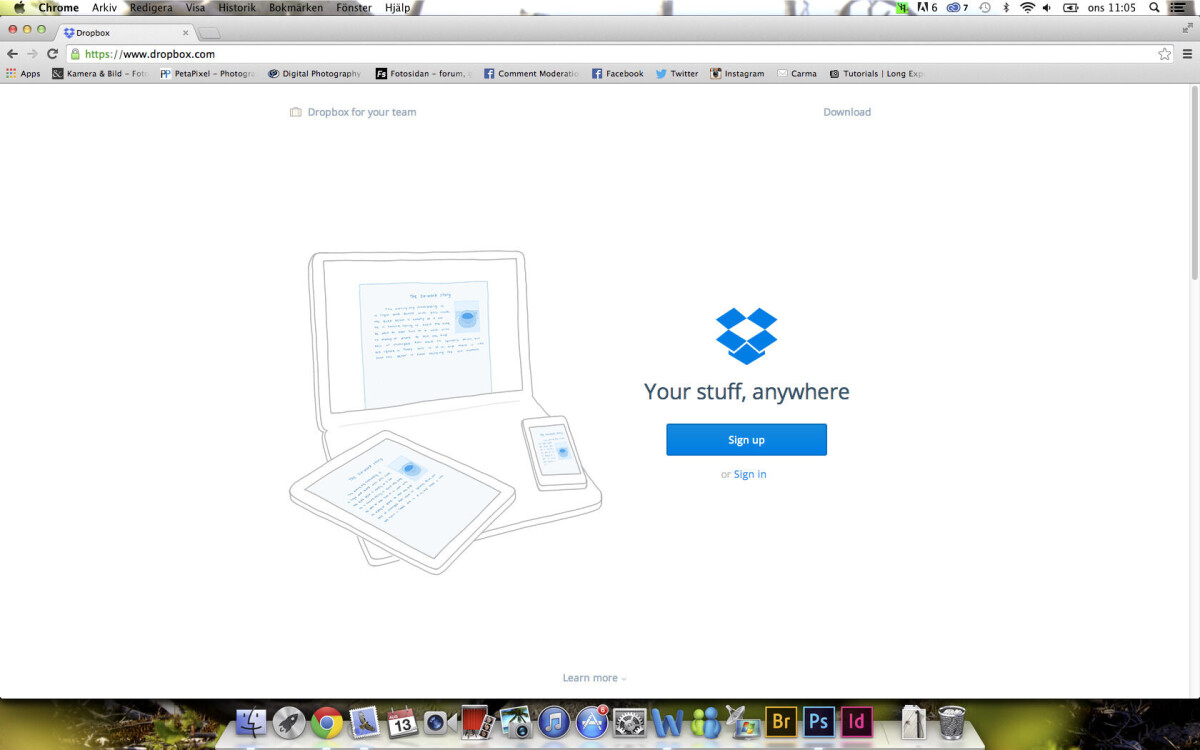The width and height of the screenshot is (1200, 750).
Task: Focus the address bar showing www.dropbox.com
Action: point(620,54)
